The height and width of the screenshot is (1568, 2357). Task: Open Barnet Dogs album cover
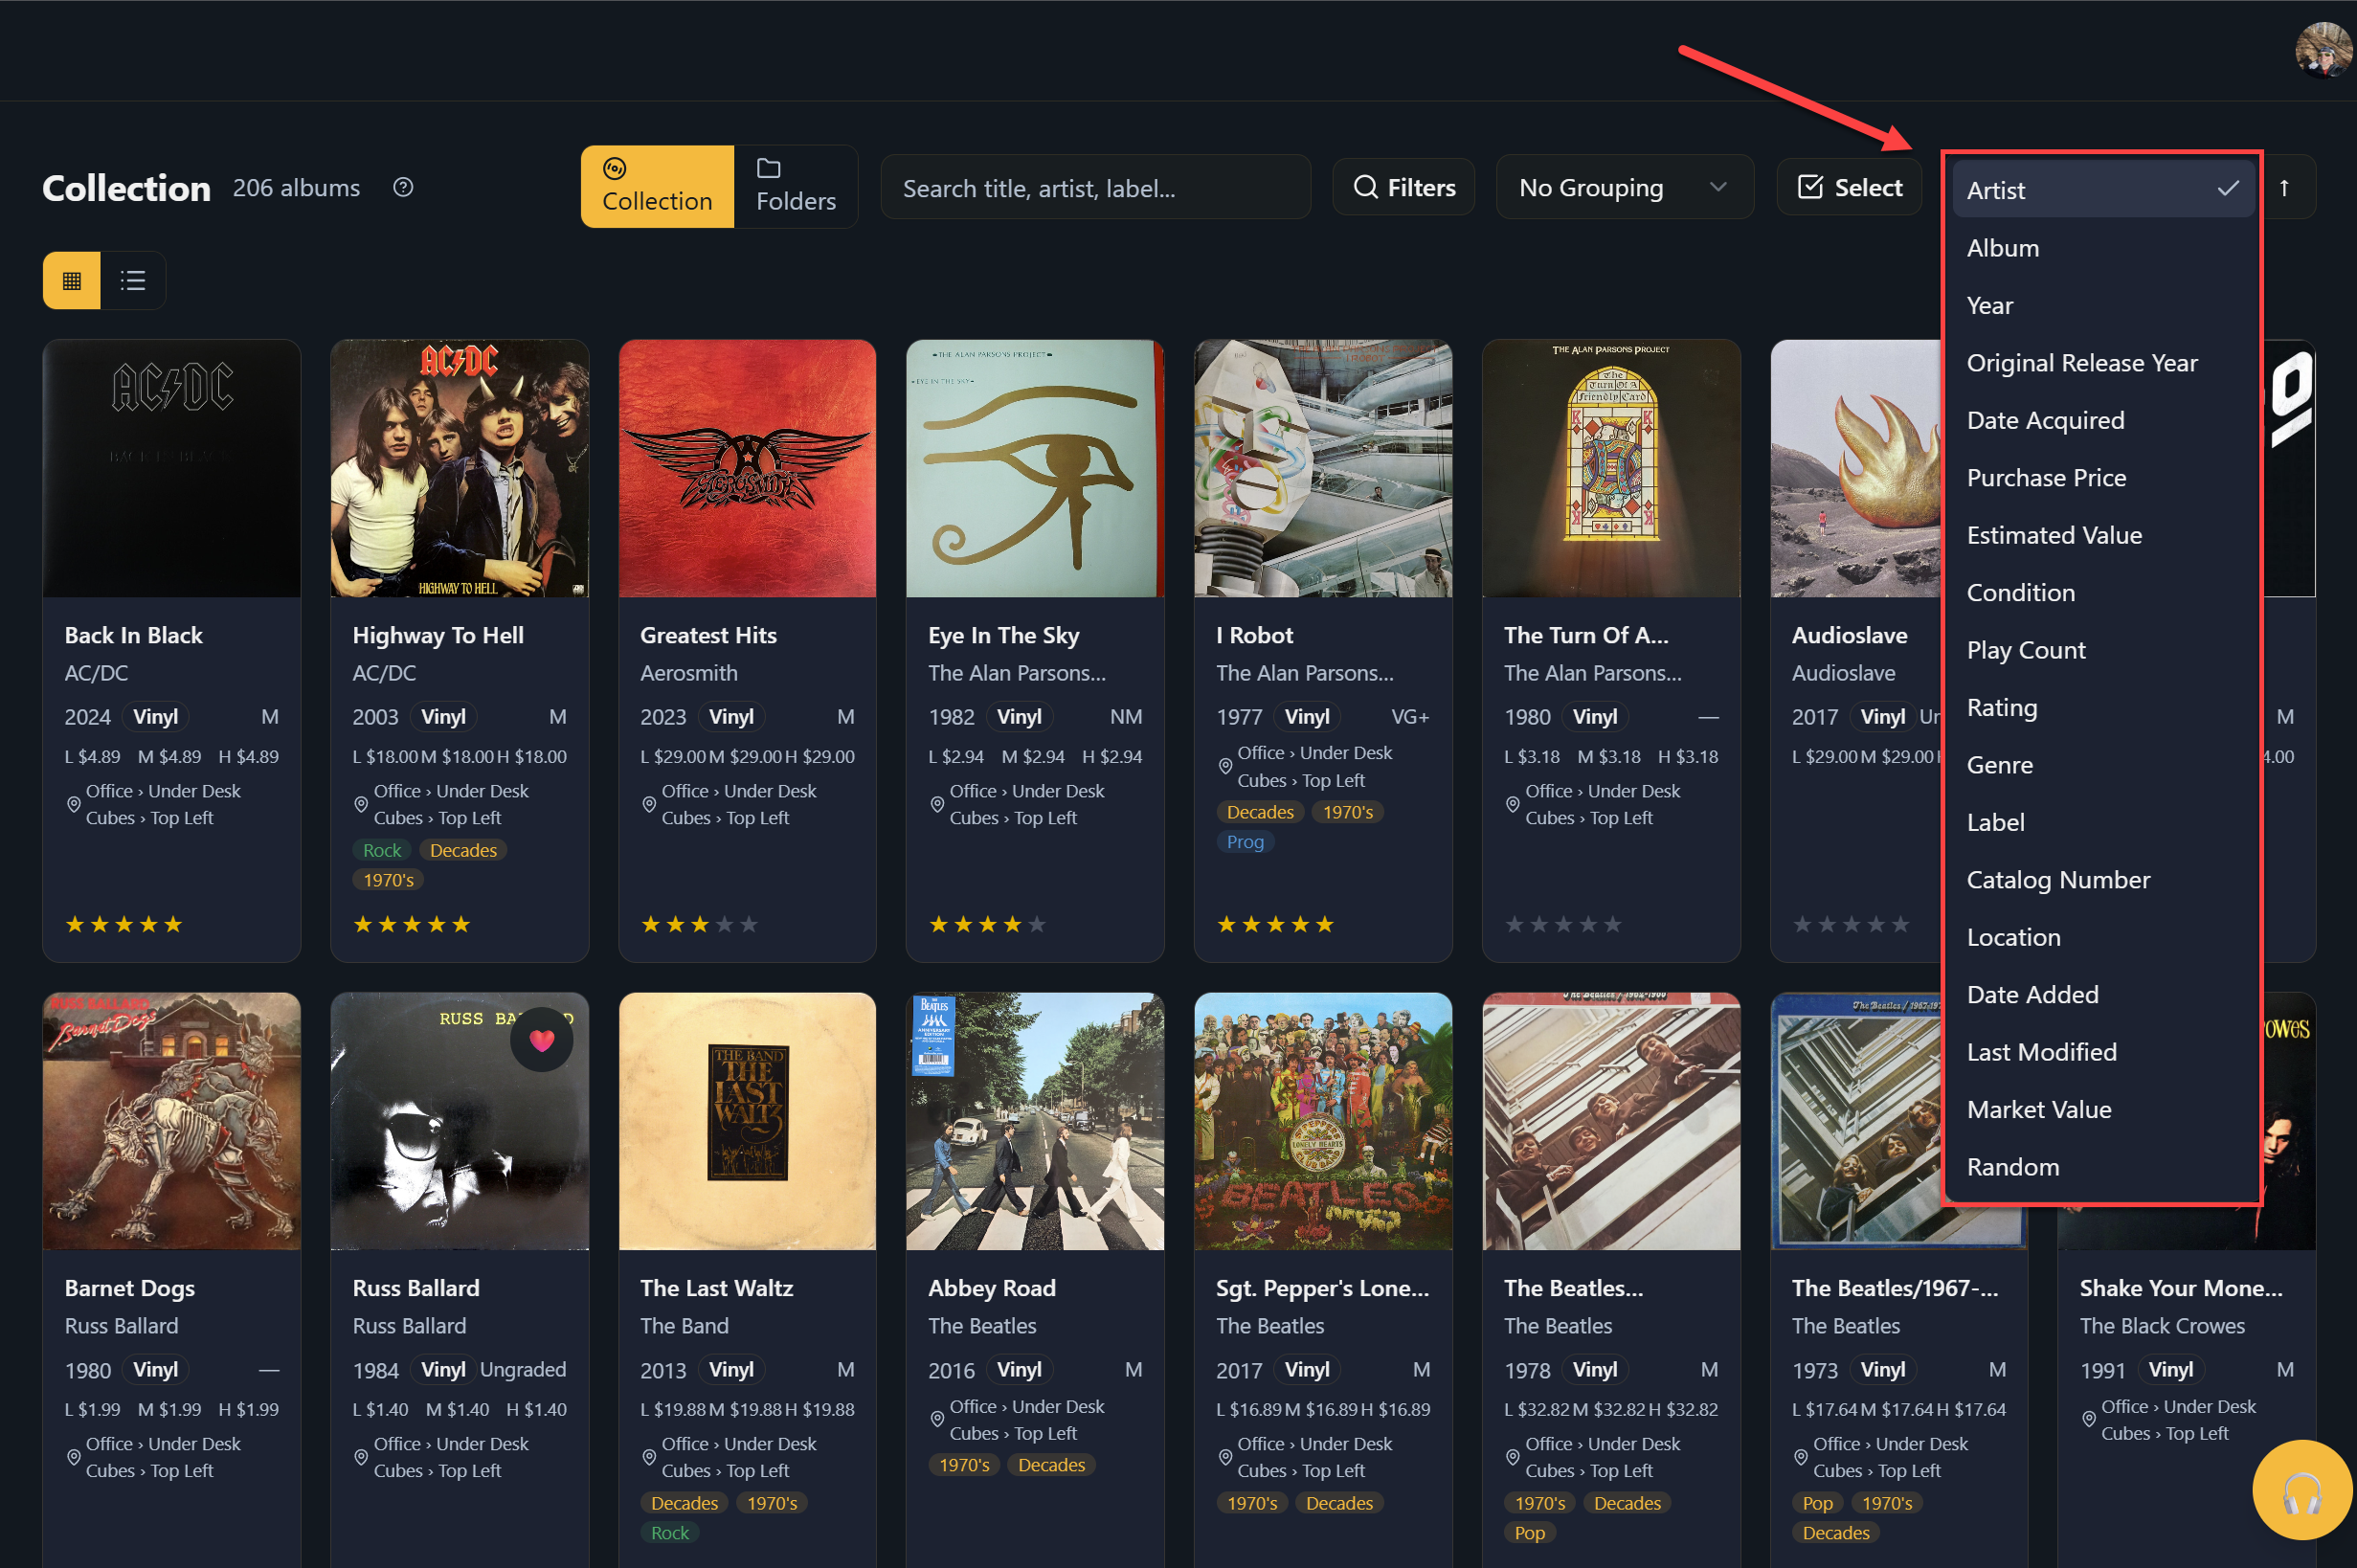click(x=172, y=1121)
